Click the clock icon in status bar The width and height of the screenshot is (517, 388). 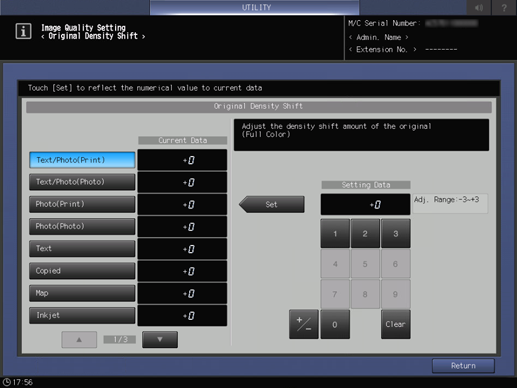tap(7, 382)
